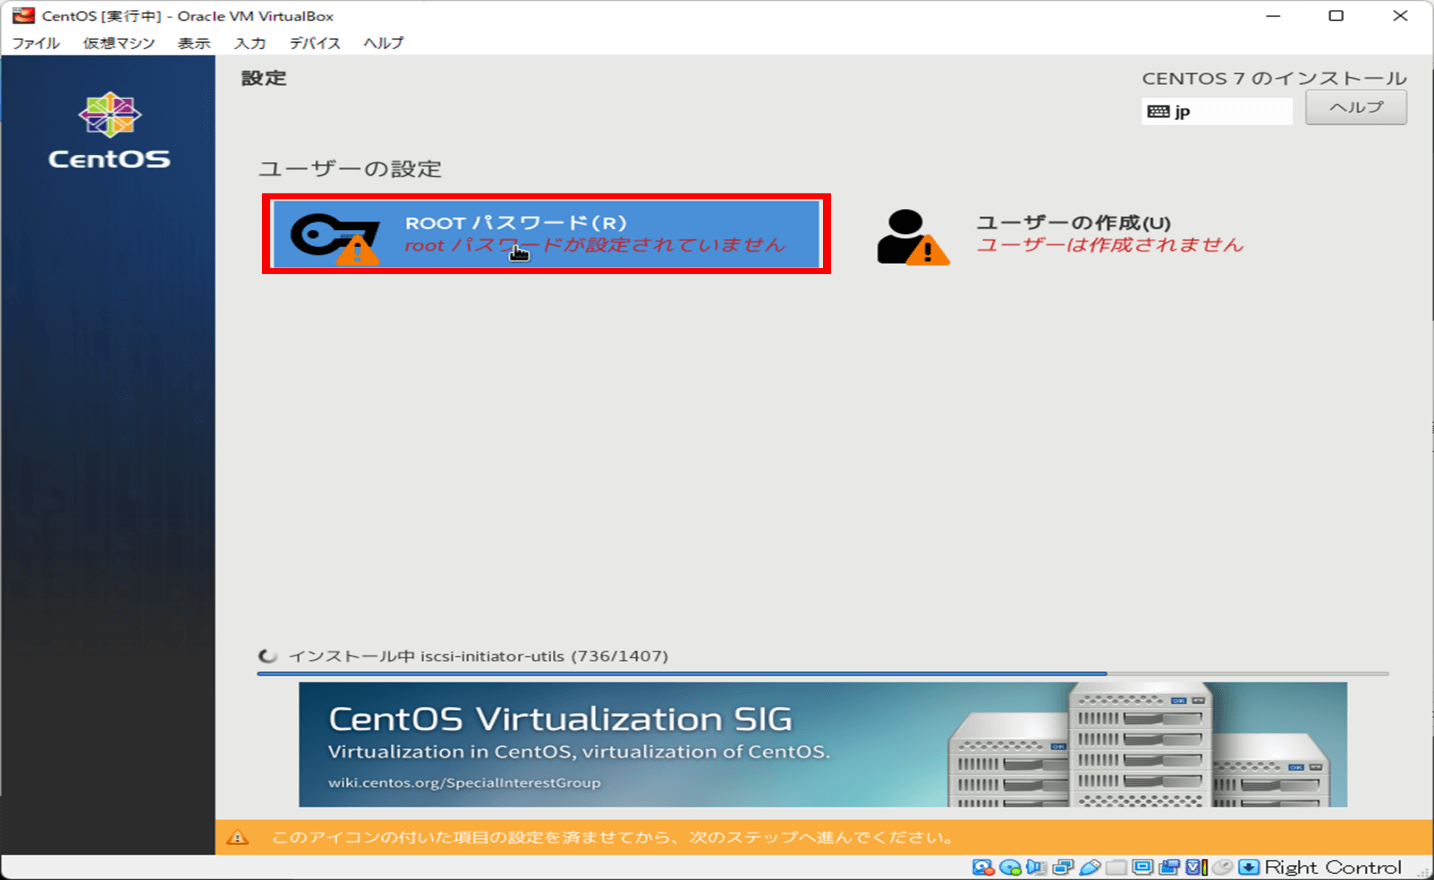Click the VirtualBox title bar icon

[23, 15]
